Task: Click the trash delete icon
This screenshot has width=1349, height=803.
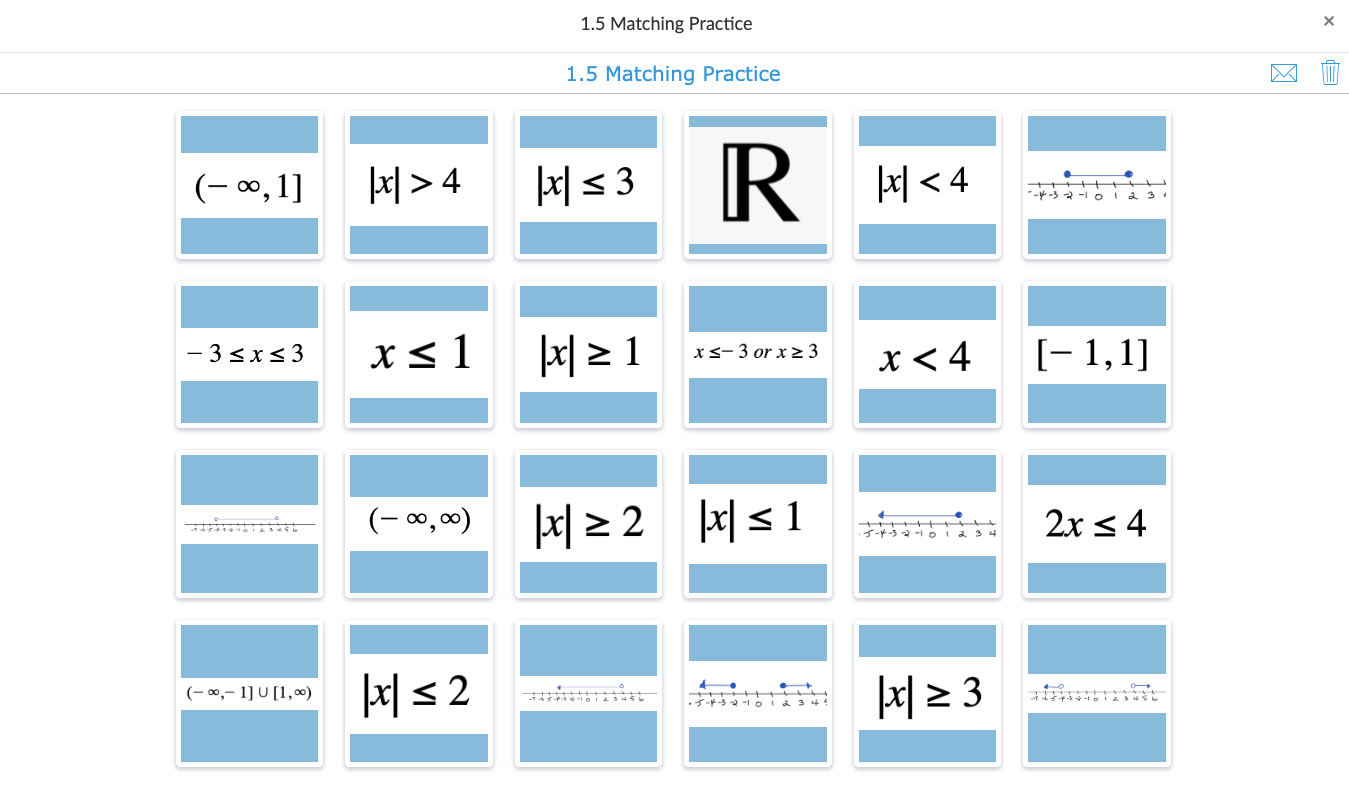Action: coord(1330,72)
